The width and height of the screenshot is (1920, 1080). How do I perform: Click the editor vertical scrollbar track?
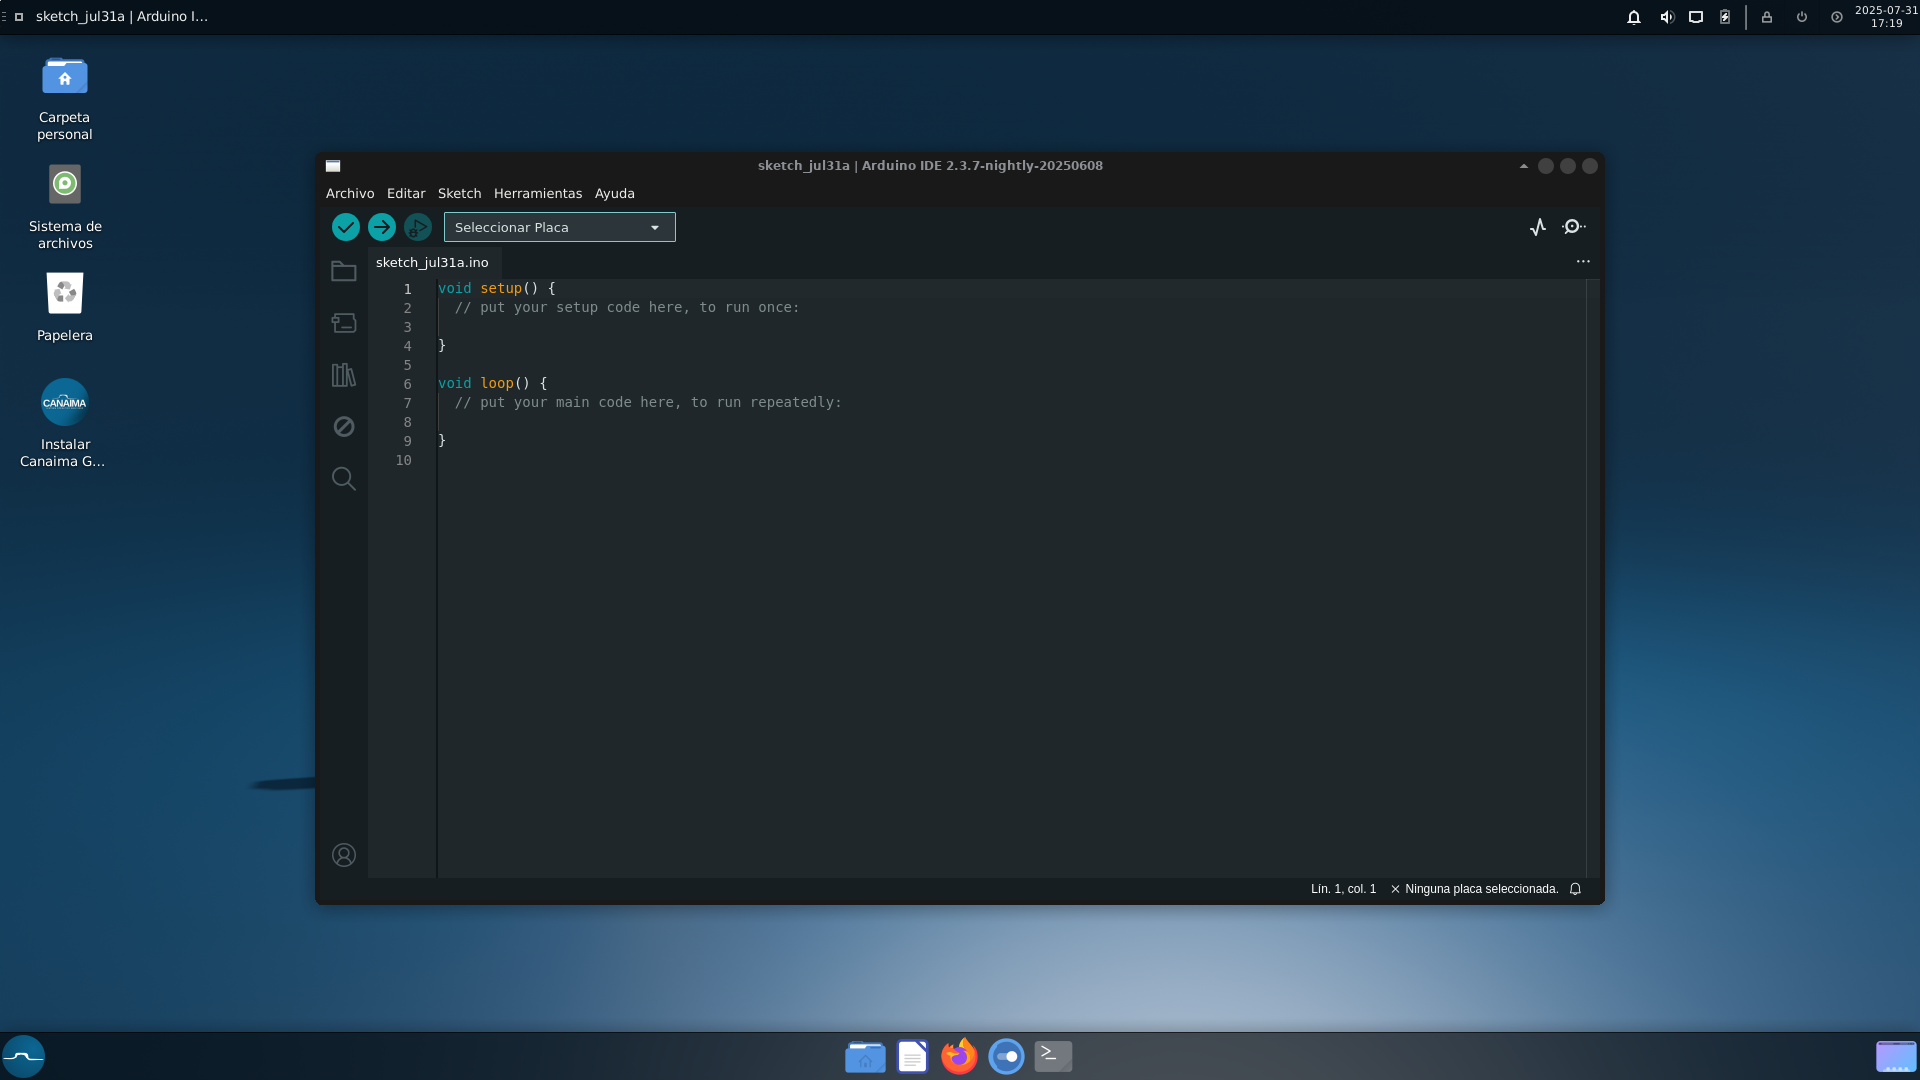tap(1593, 578)
